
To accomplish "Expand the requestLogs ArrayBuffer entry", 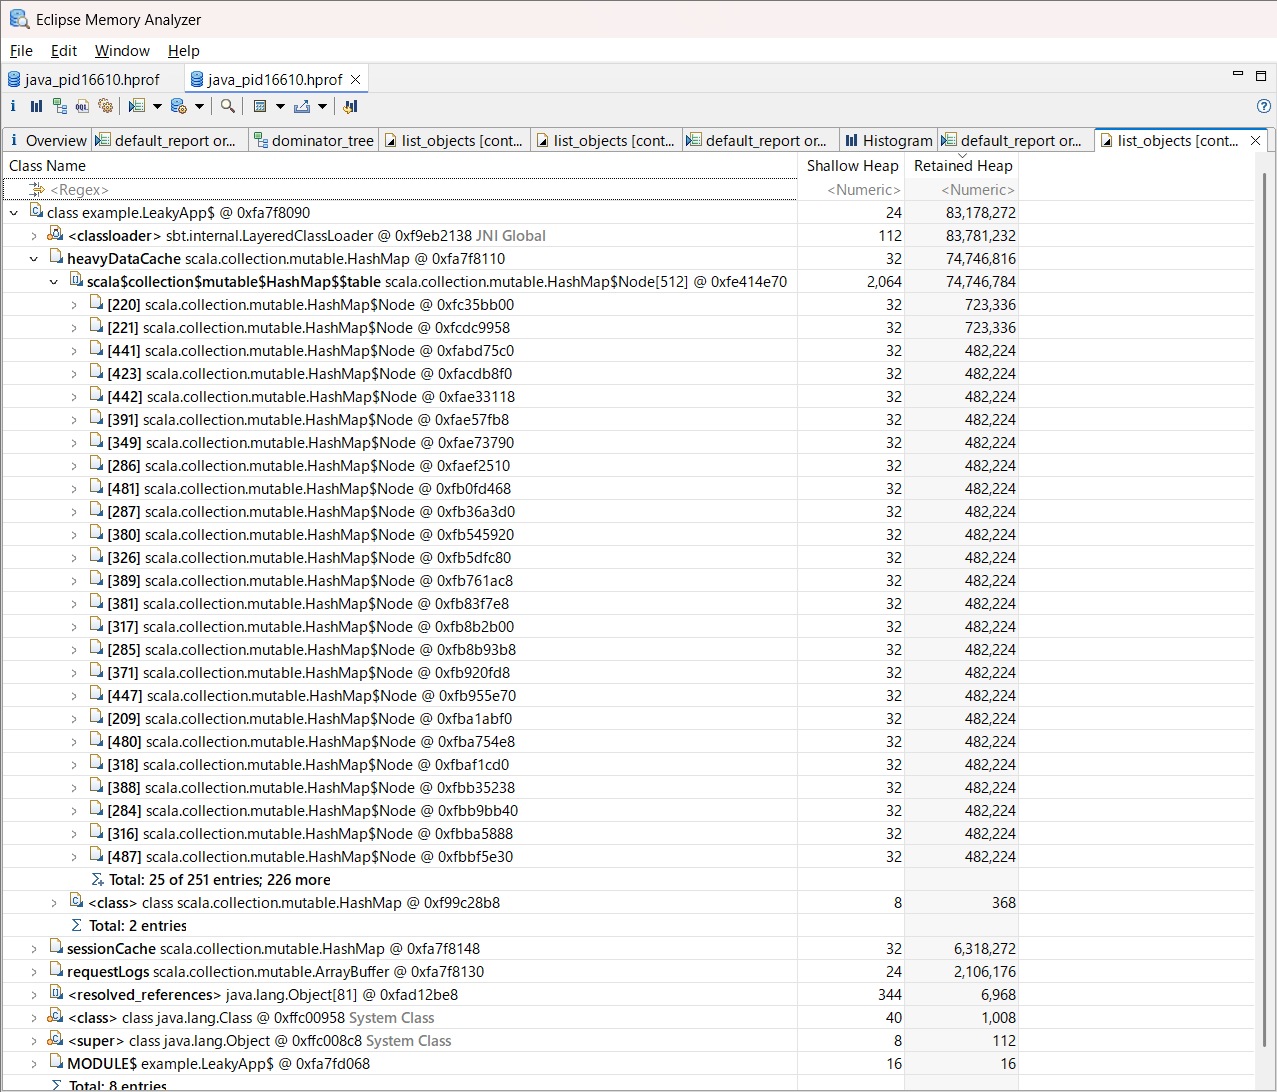I will (x=33, y=972).
